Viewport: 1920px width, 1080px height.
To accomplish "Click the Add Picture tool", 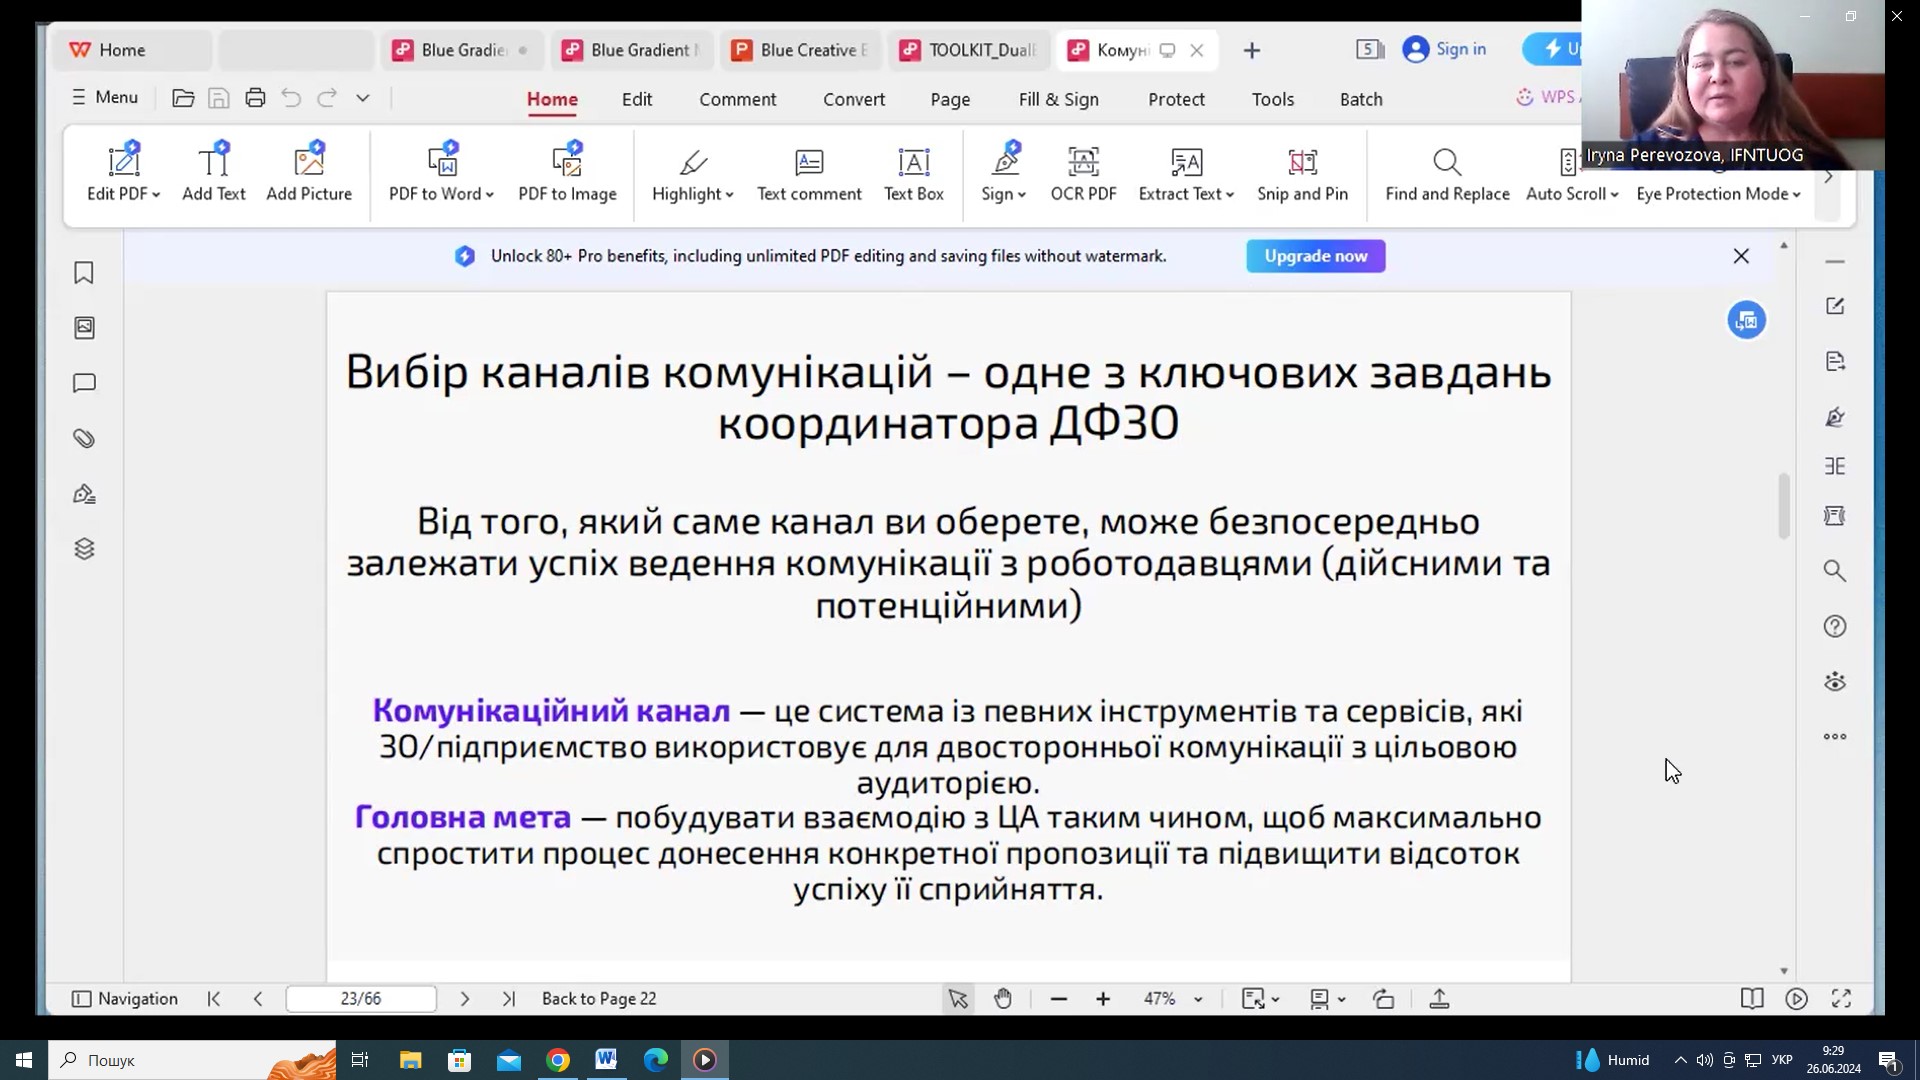I will [x=309, y=174].
